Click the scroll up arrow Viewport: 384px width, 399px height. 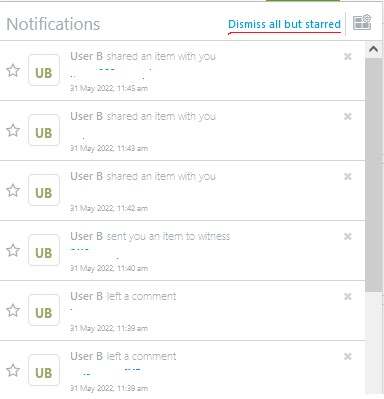click(x=374, y=50)
